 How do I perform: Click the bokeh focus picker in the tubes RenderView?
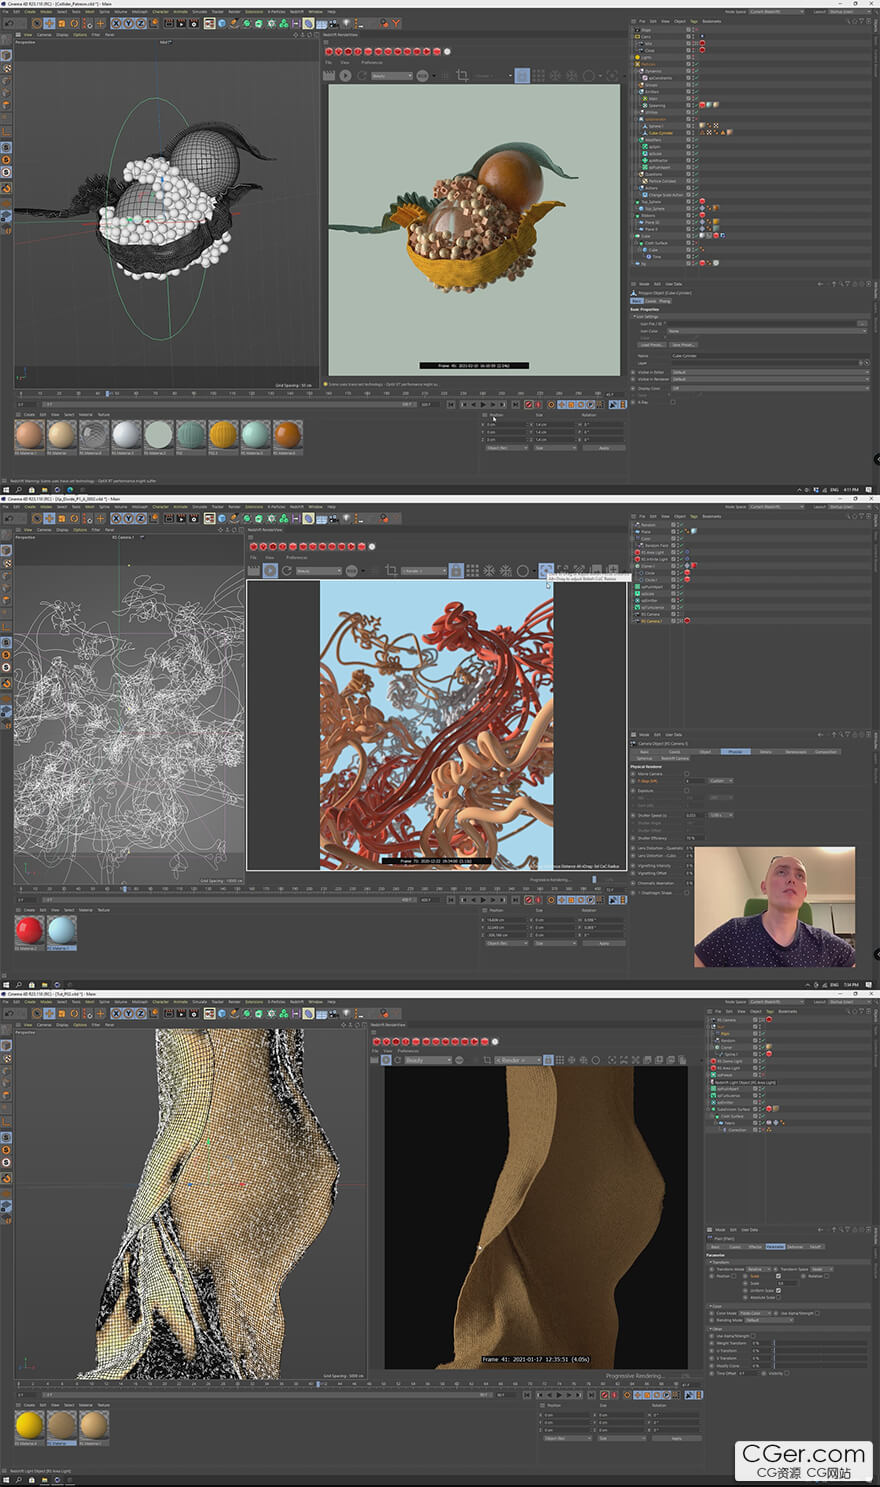coord(546,570)
